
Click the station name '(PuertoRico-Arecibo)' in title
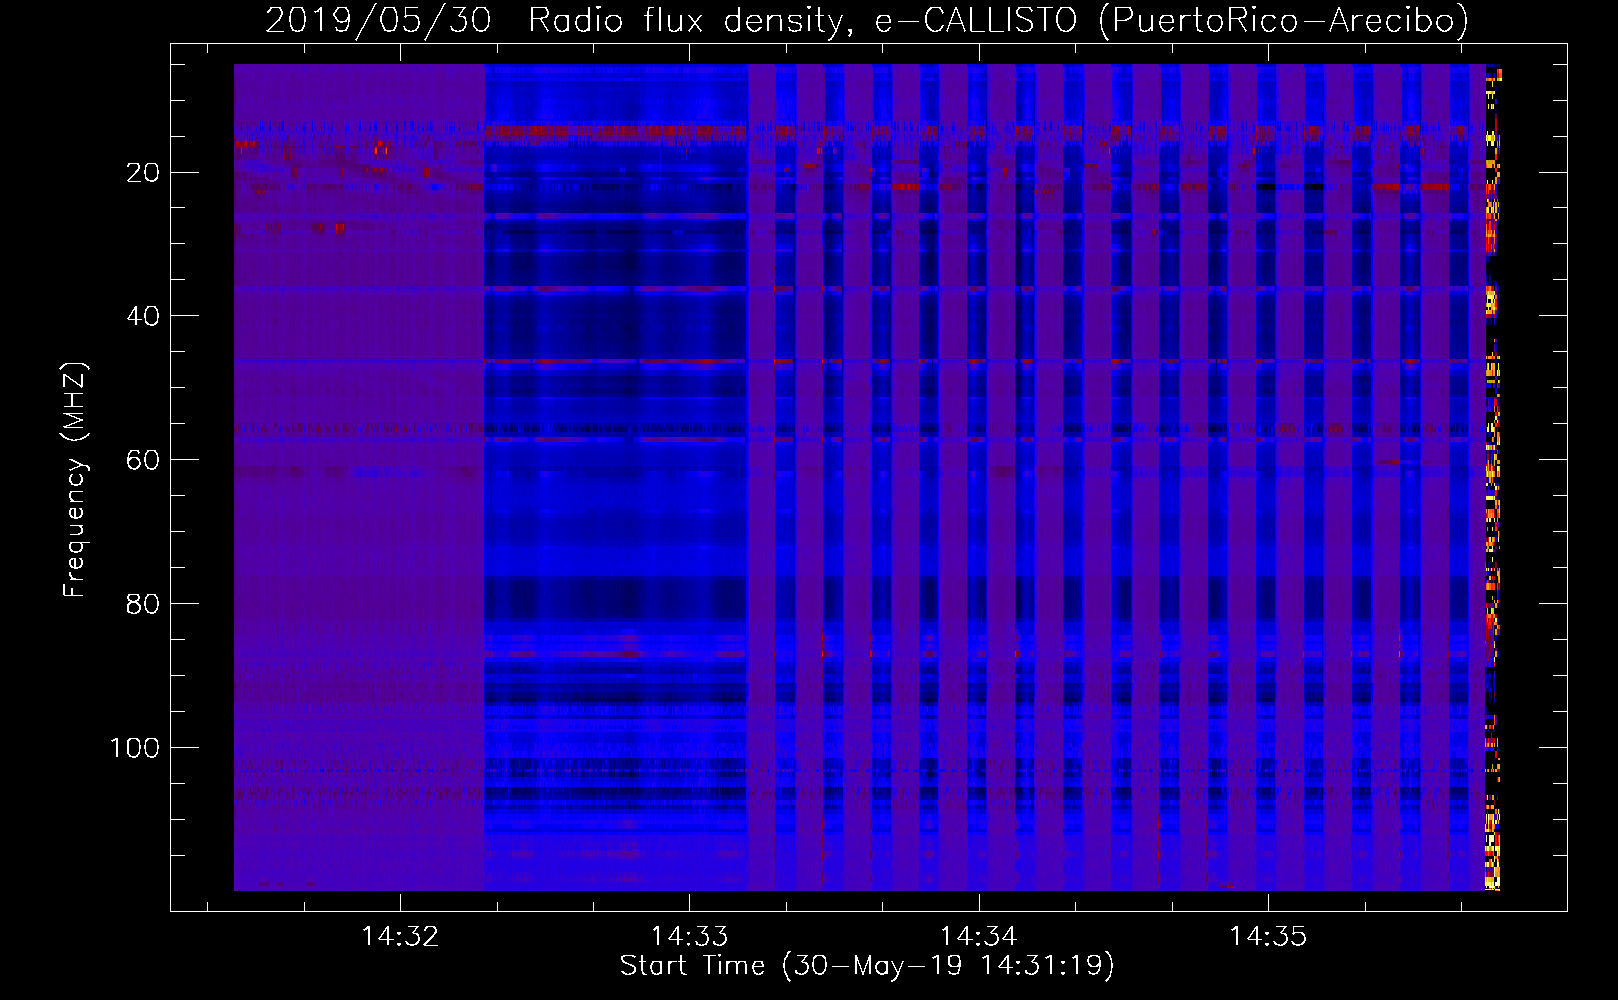coord(1283,20)
